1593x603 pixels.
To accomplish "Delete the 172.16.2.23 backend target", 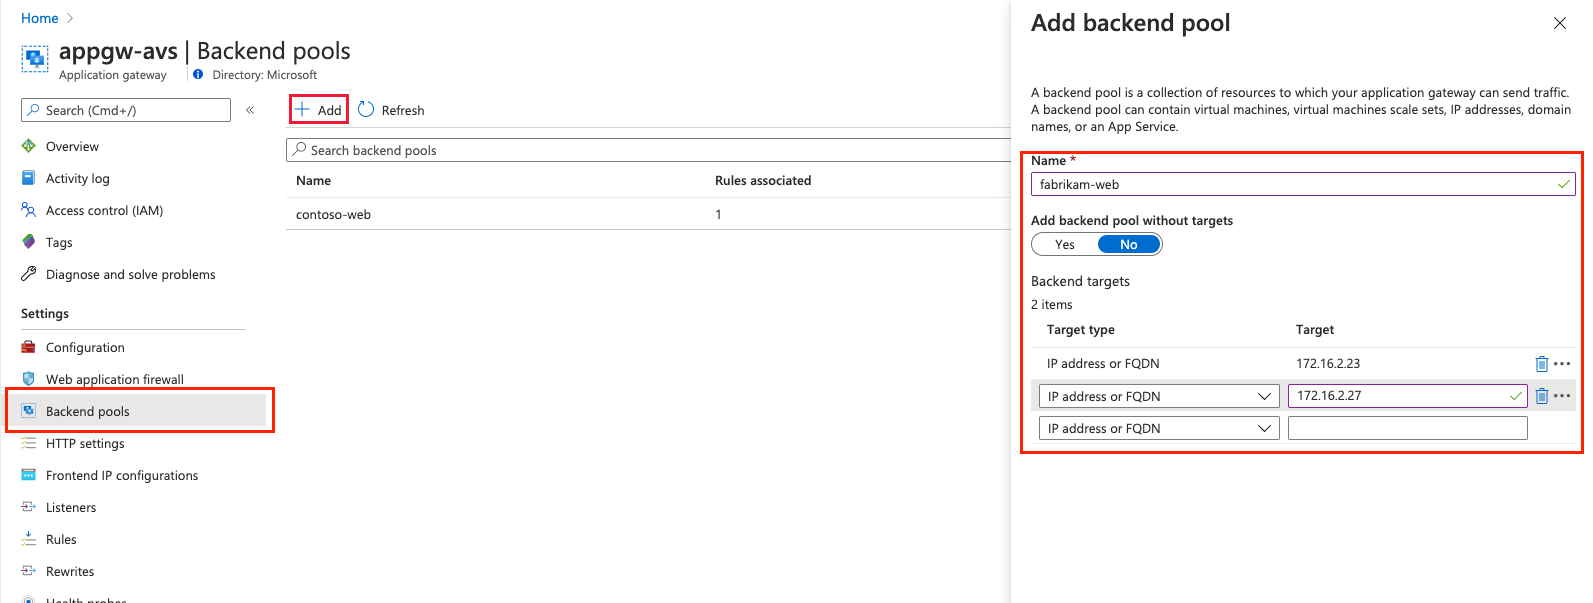I will pyautogui.click(x=1542, y=364).
